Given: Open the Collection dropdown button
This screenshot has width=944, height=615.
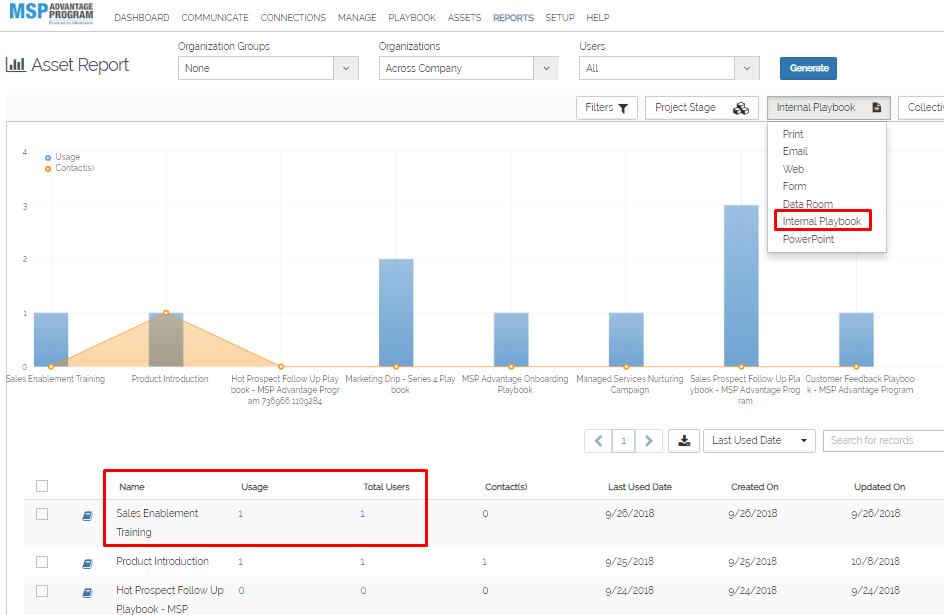Looking at the screenshot, I should [922, 108].
